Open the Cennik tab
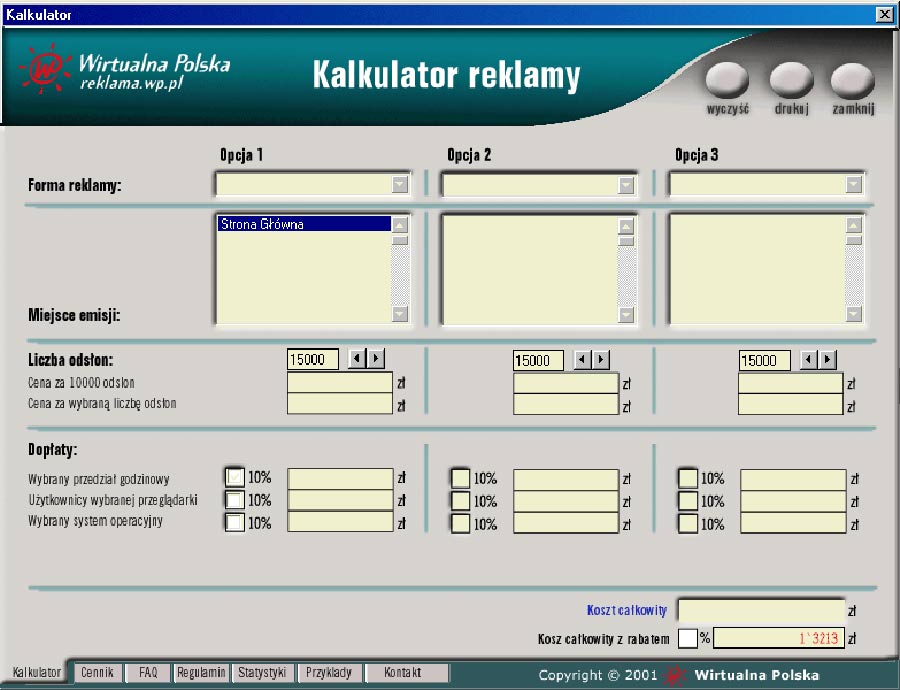Screen dimensions: 900x690 (x=97, y=672)
